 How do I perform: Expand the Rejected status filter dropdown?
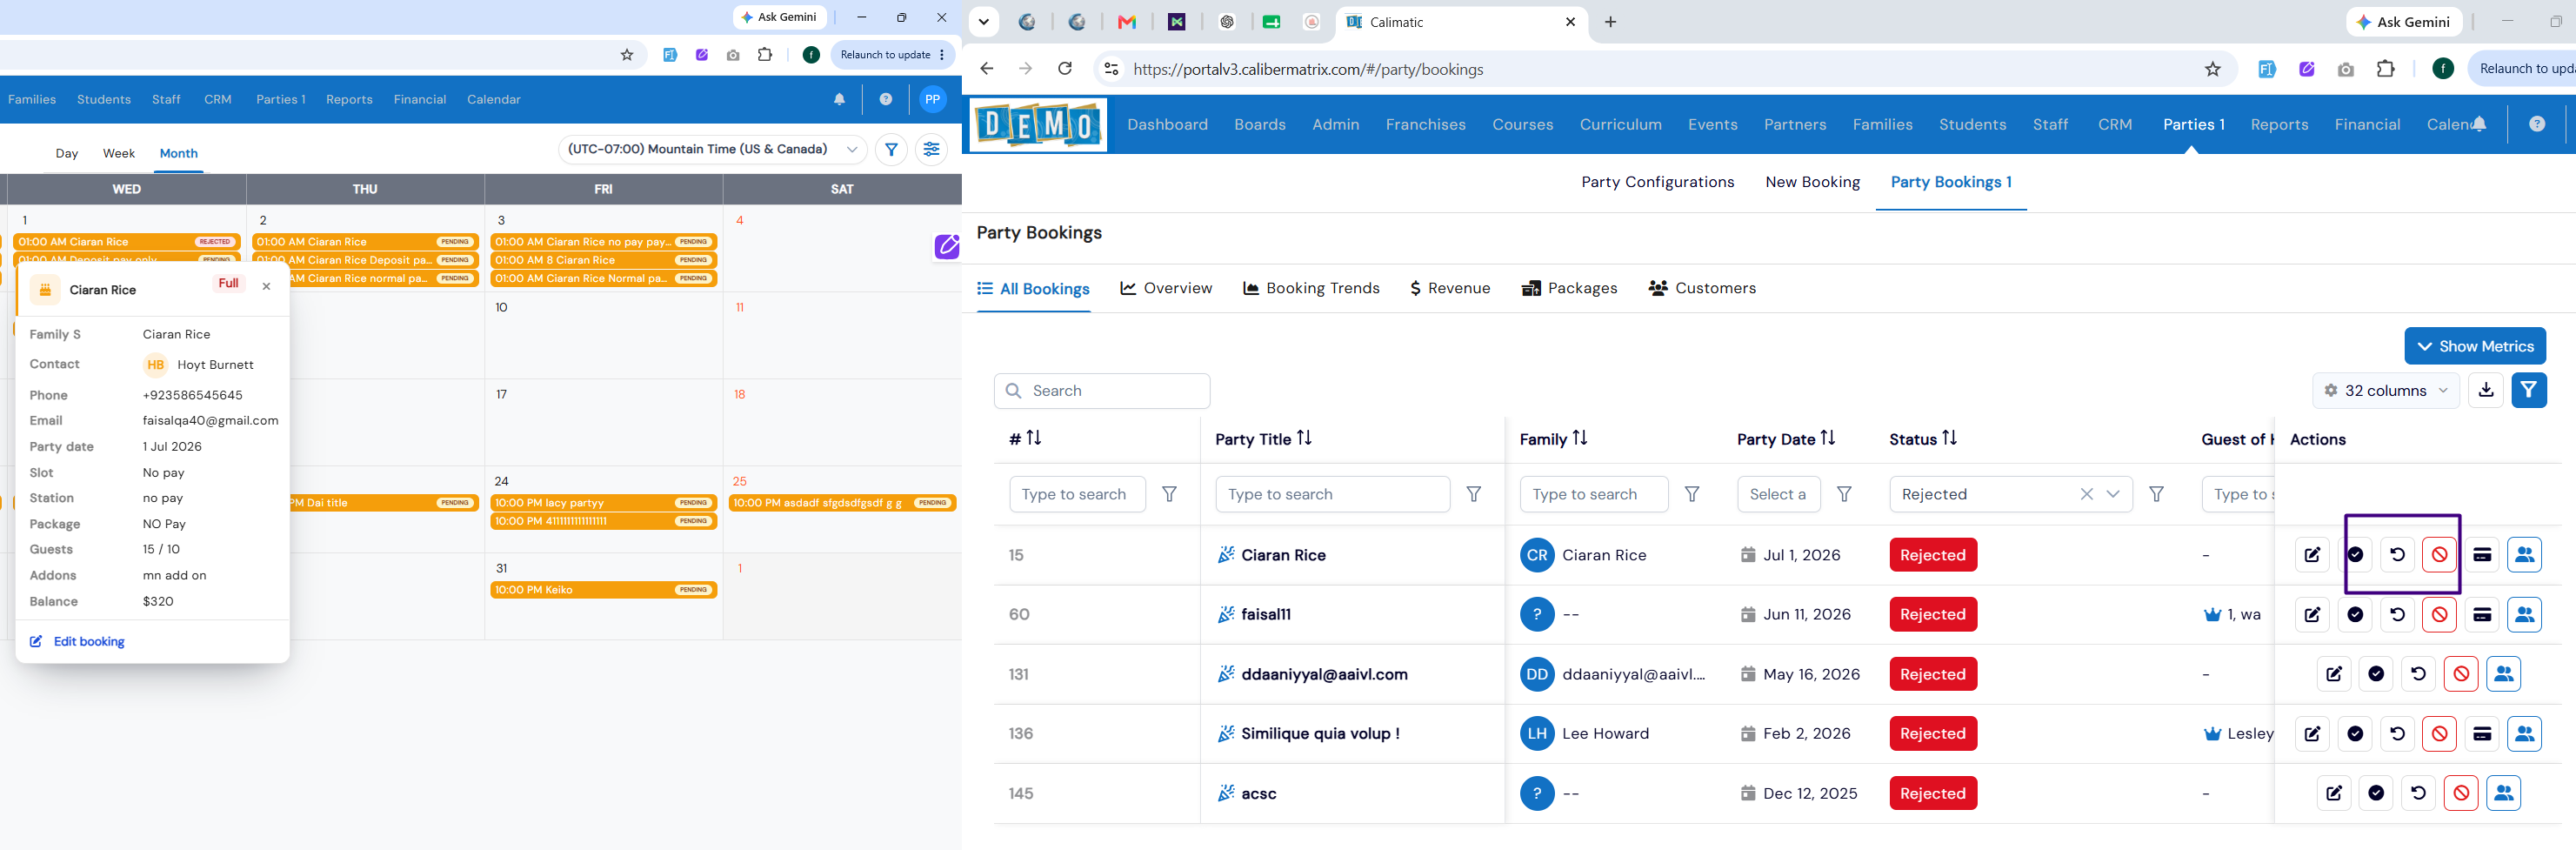[2113, 494]
